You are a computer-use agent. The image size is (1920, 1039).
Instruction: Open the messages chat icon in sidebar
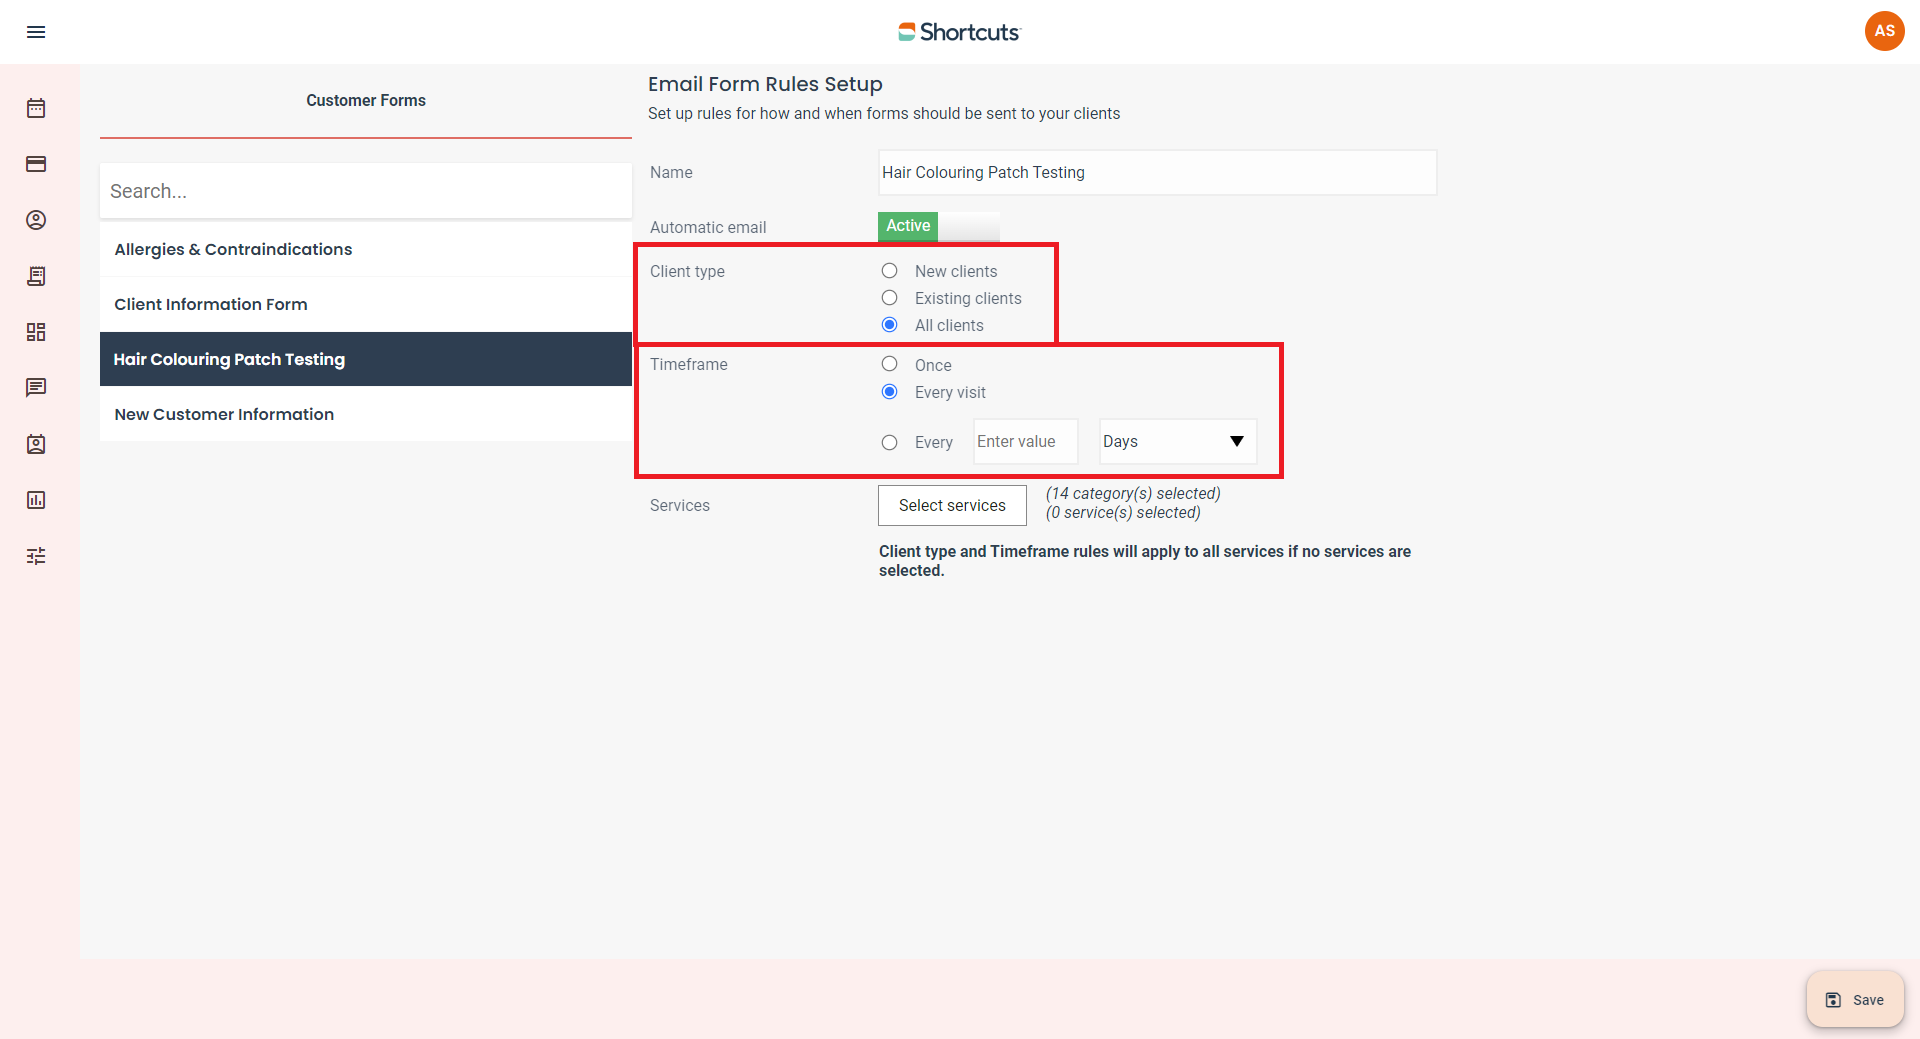[x=36, y=388]
